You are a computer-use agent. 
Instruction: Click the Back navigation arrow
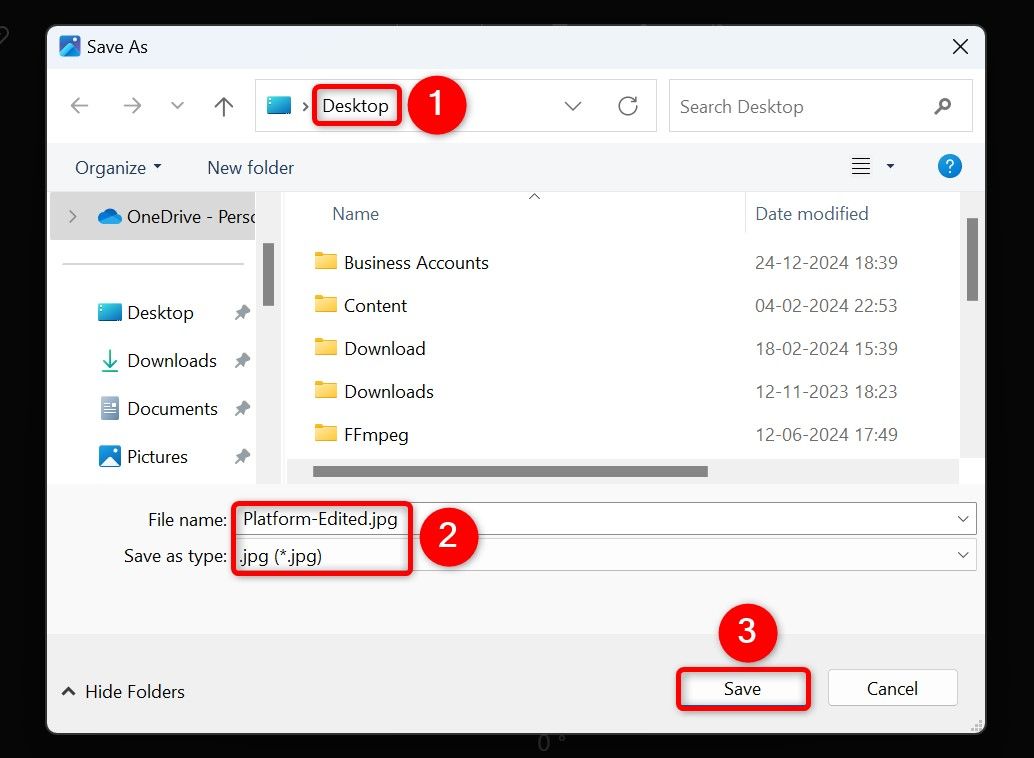pos(80,106)
